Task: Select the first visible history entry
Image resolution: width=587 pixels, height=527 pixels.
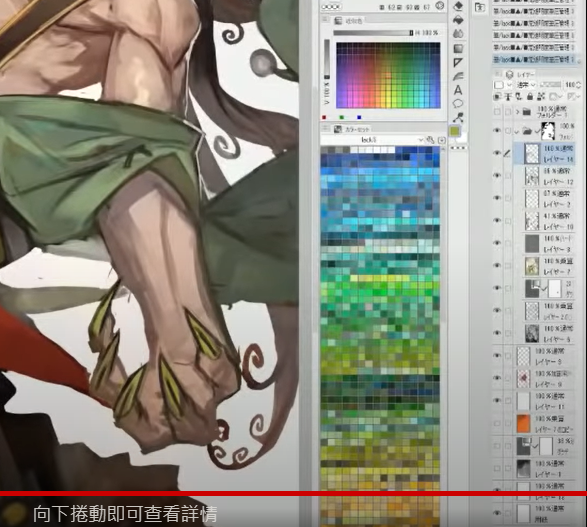Action: click(533, 1)
